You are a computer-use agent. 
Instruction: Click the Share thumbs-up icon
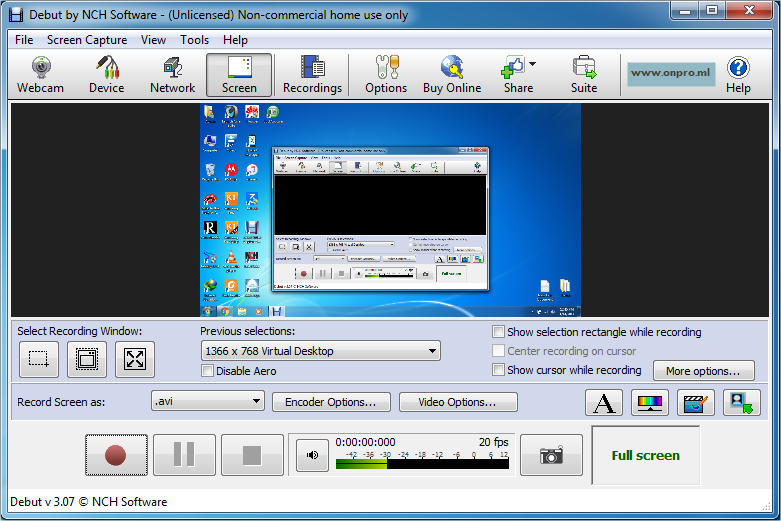513,67
